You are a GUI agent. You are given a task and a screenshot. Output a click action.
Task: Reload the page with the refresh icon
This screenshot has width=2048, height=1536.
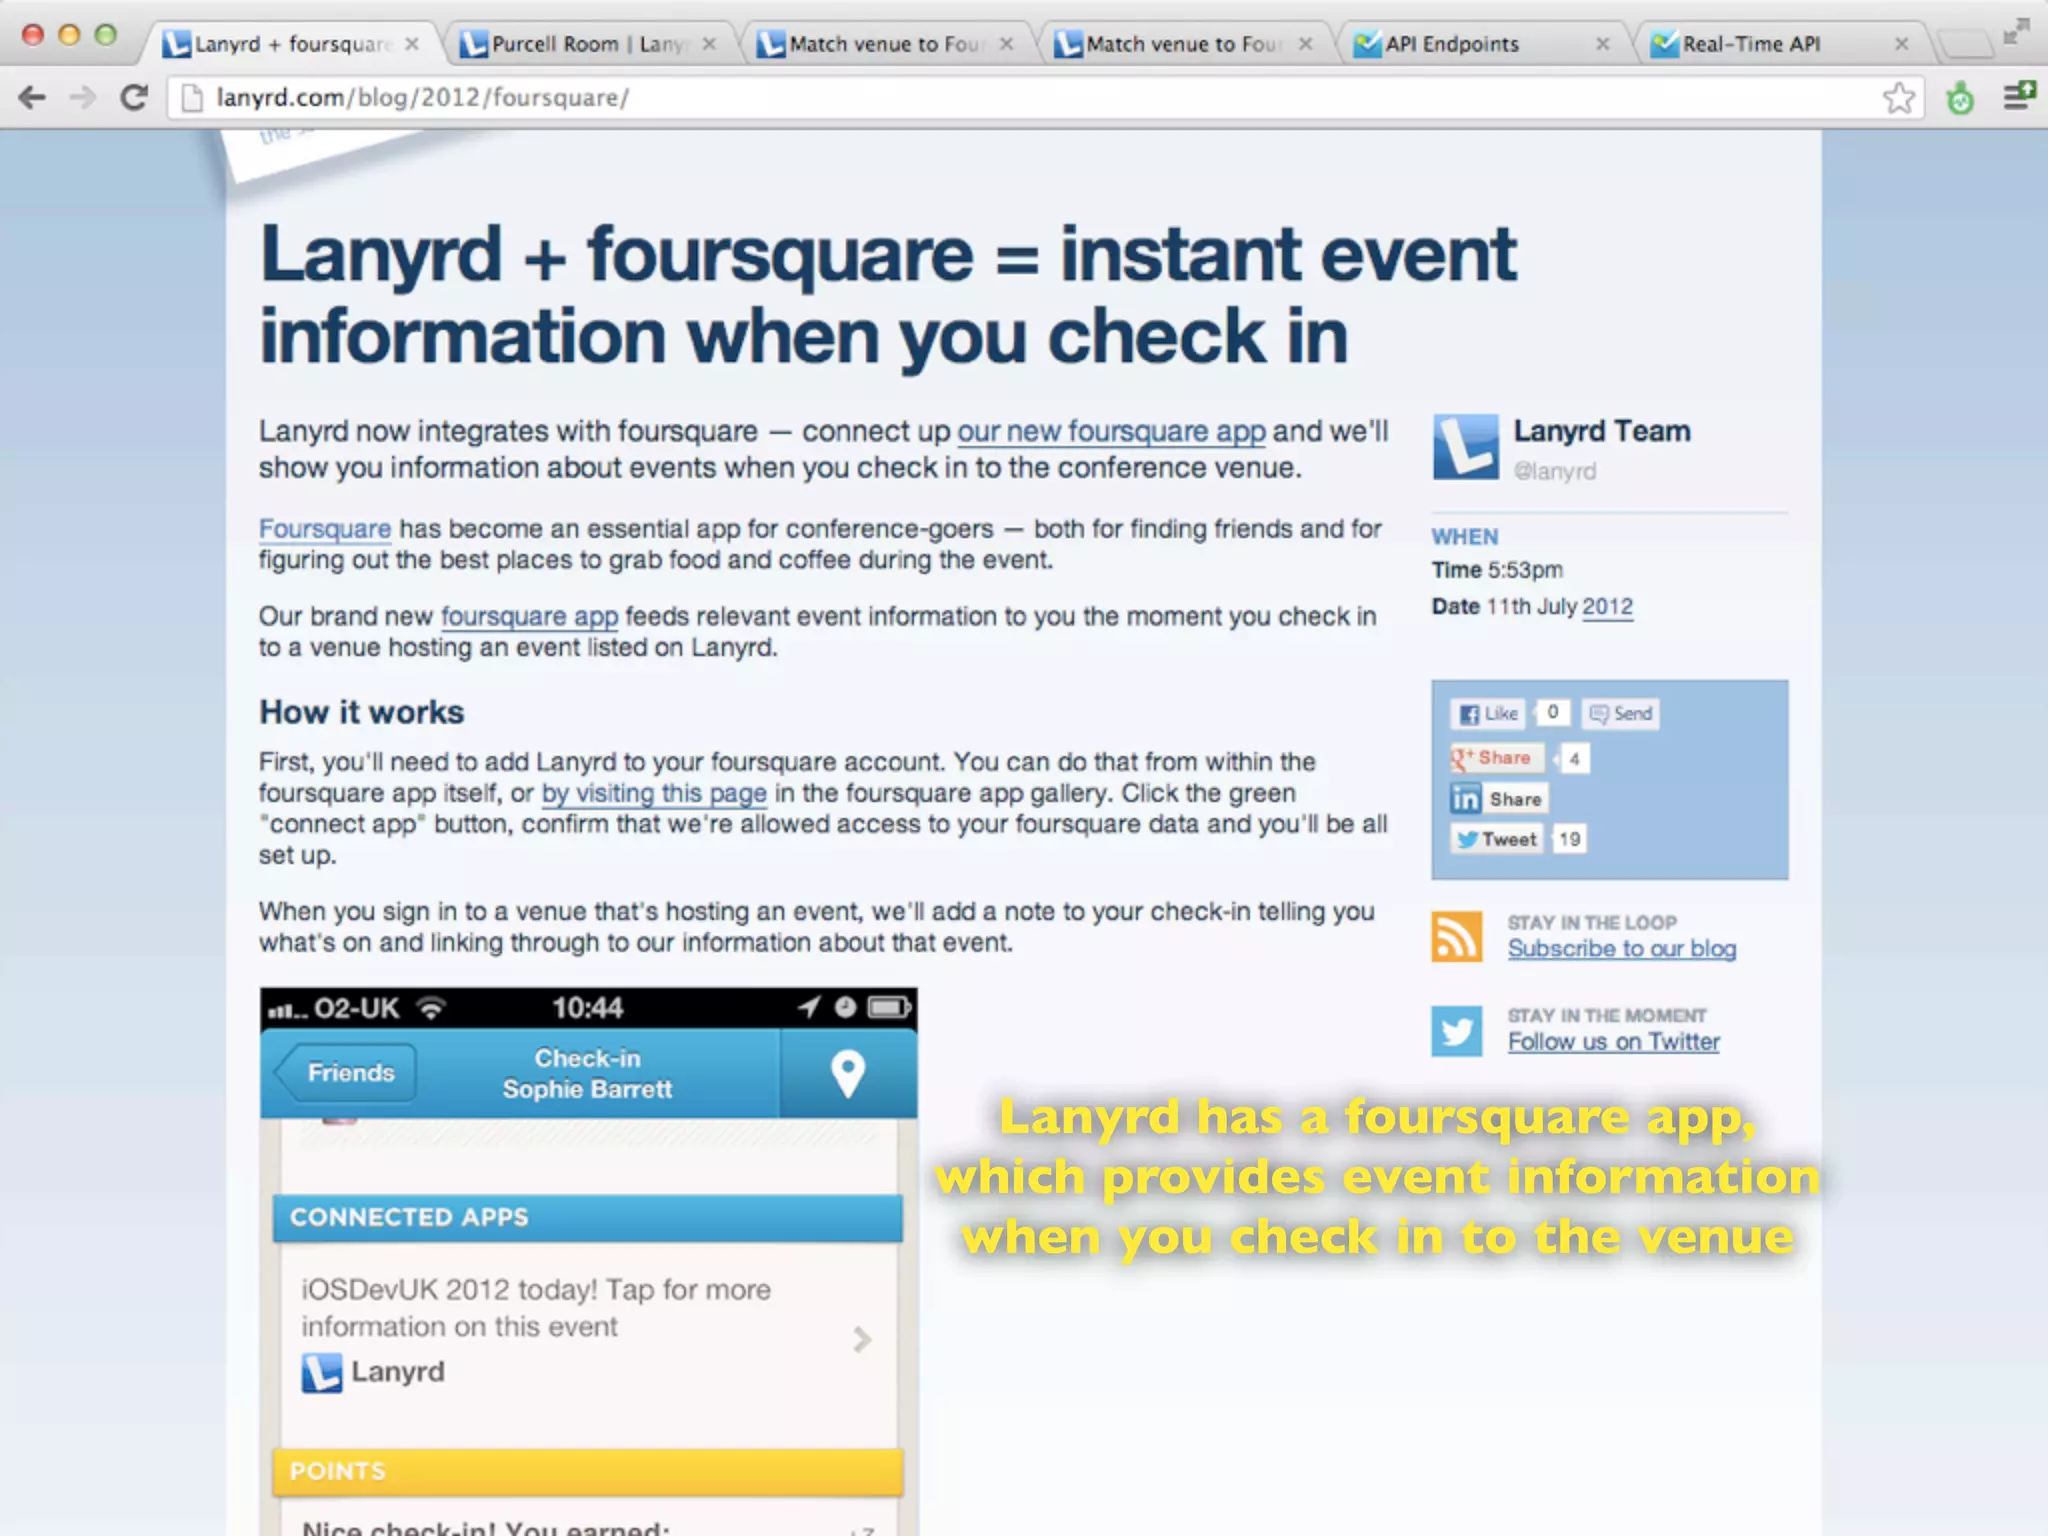(x=134, y=97)
